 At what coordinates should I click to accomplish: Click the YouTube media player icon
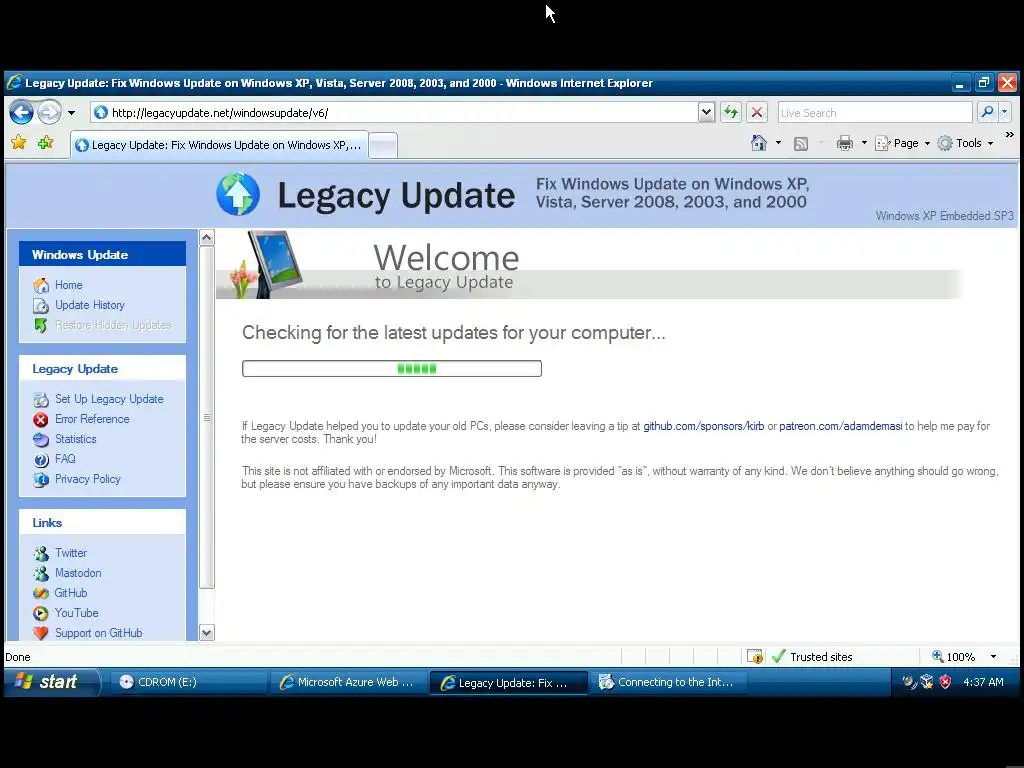(40, 613)
